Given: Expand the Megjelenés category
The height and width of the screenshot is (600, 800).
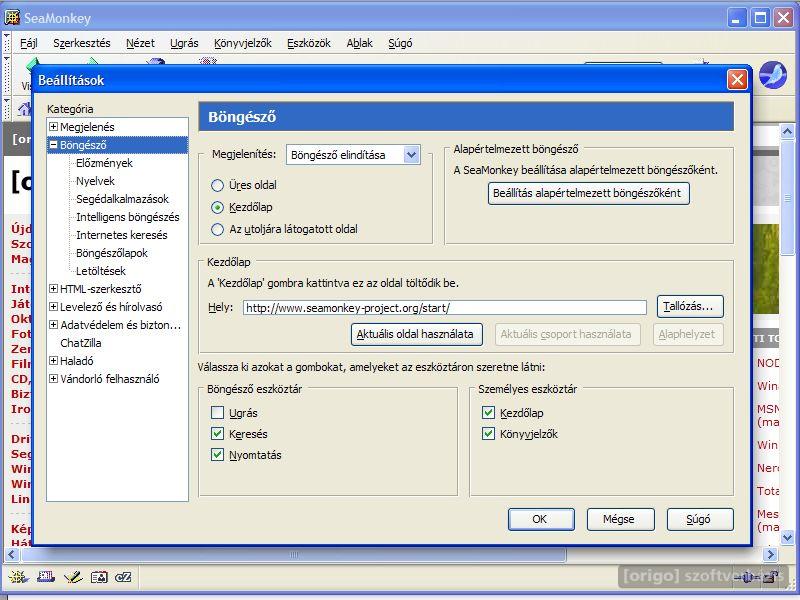Looking at the screenshot, I should (x=53, y=127).
